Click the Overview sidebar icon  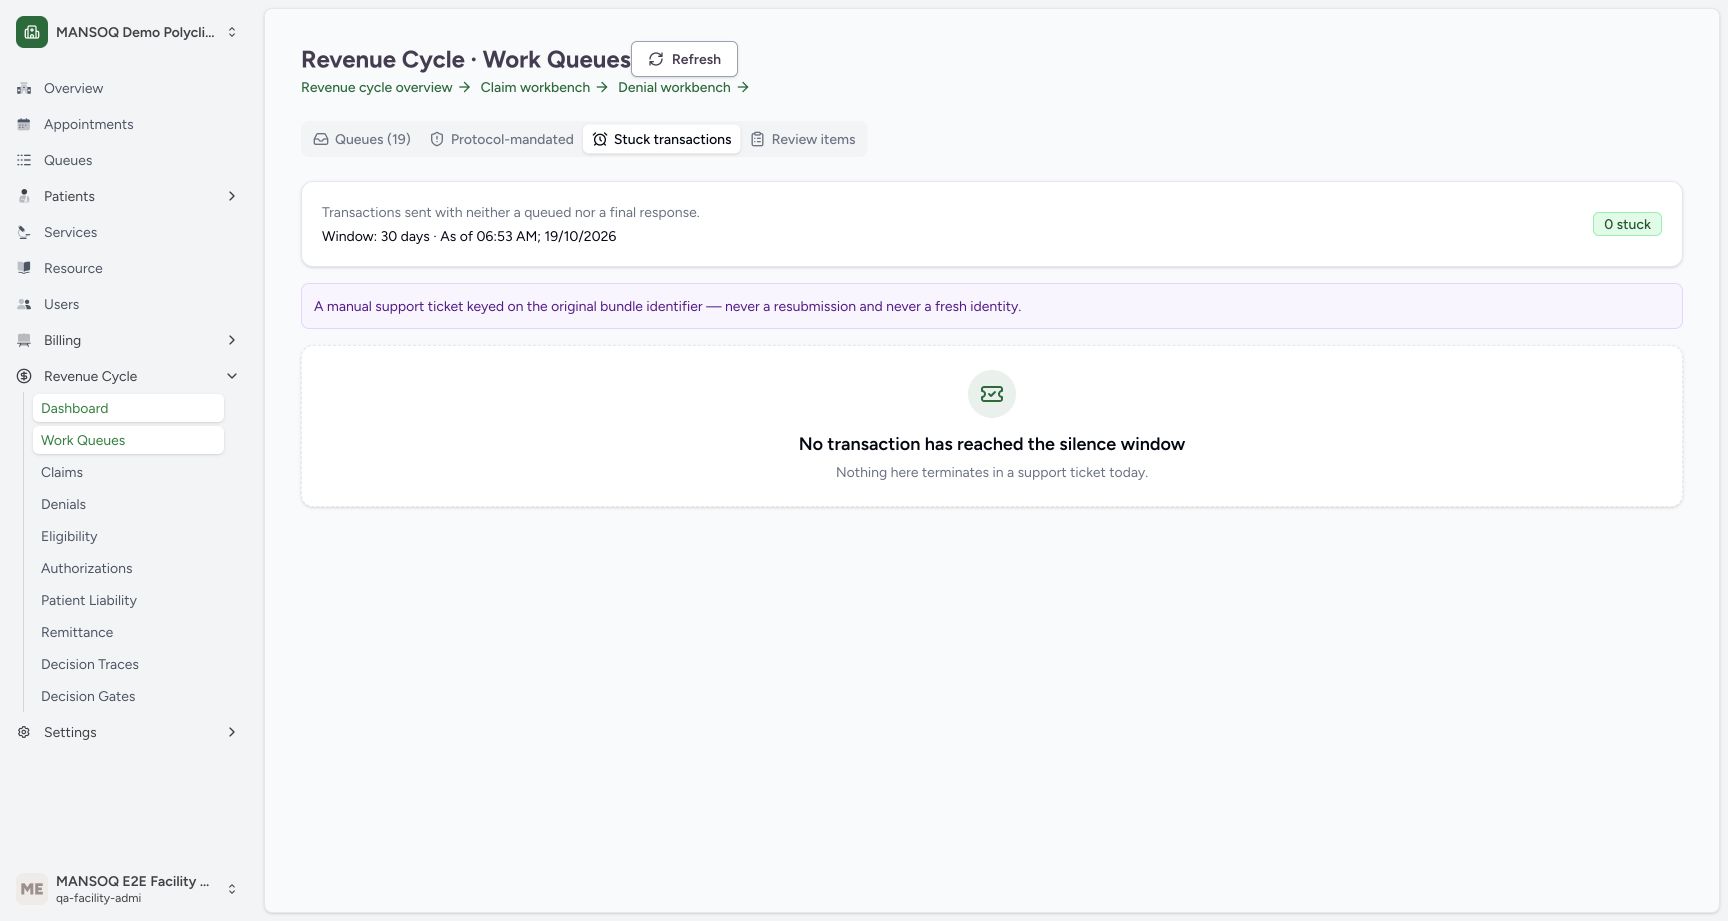(x=24, y=88)
